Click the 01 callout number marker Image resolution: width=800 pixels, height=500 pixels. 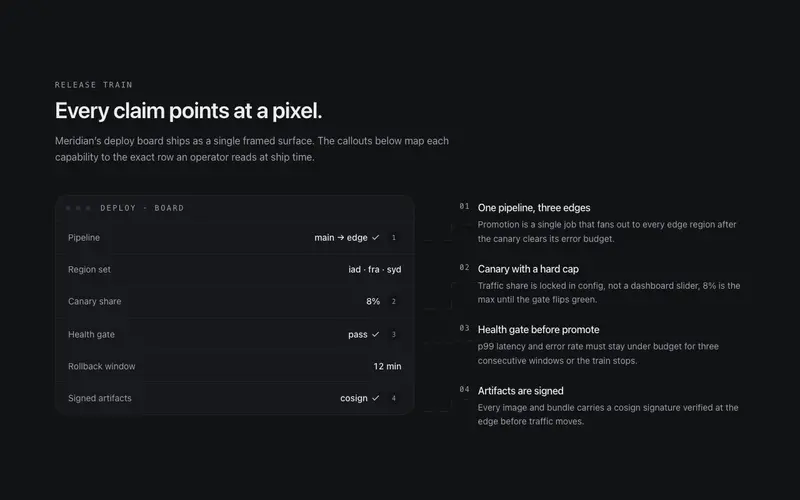[x=464, y=207]
